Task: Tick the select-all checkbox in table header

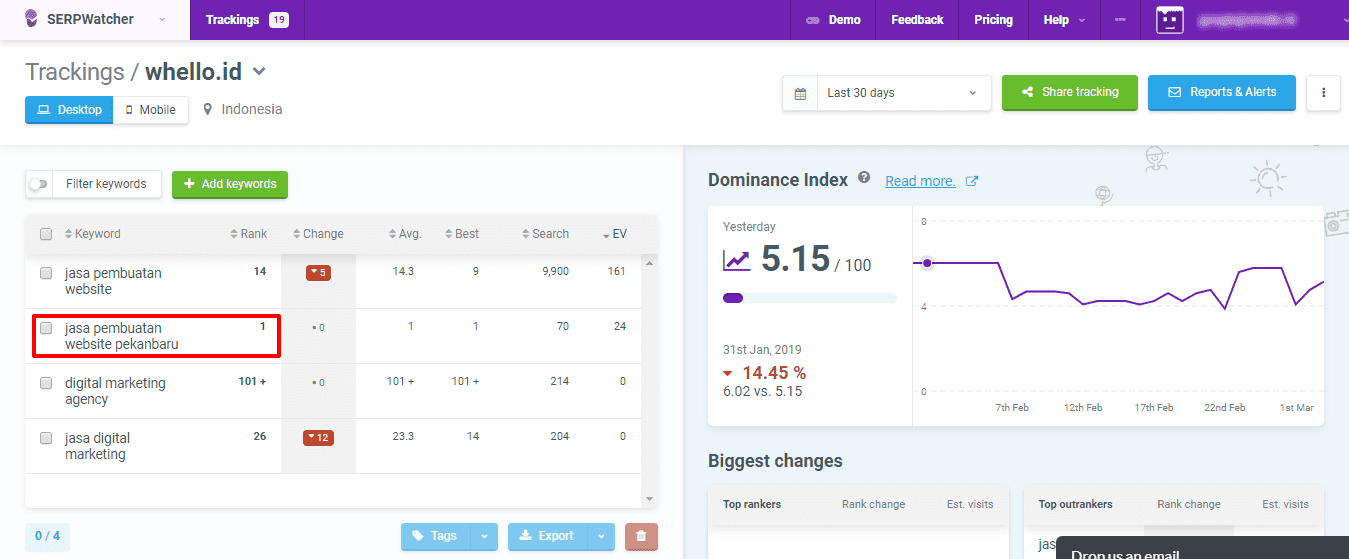Action: (x=46, y=234)
